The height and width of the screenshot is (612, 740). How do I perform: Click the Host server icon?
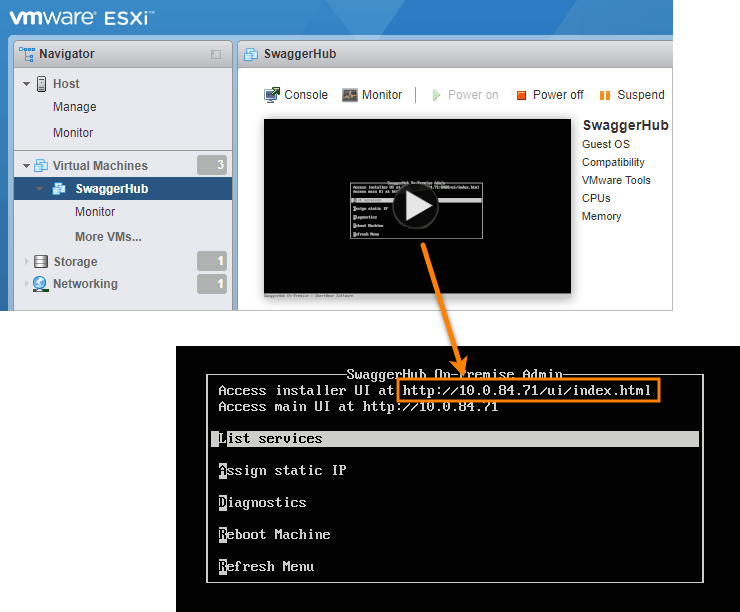coord(42,84)
